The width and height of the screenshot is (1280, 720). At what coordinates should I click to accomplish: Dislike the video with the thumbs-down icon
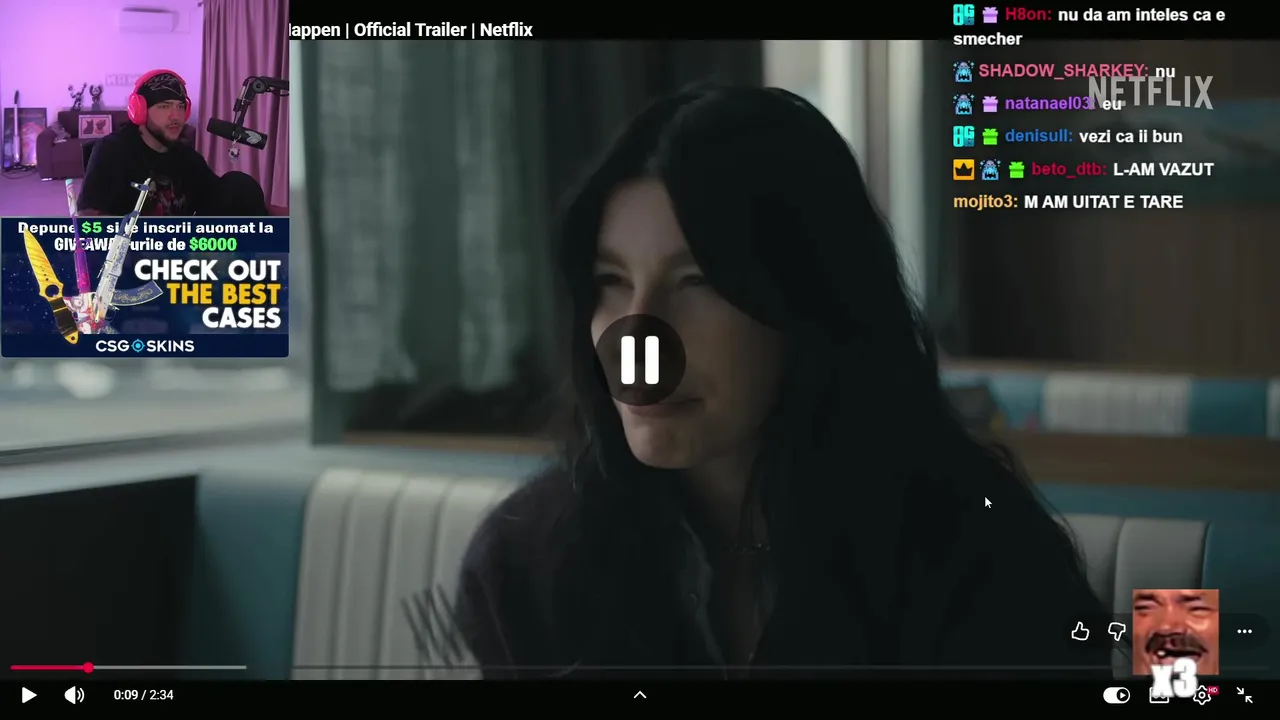tap(1117, 631)
